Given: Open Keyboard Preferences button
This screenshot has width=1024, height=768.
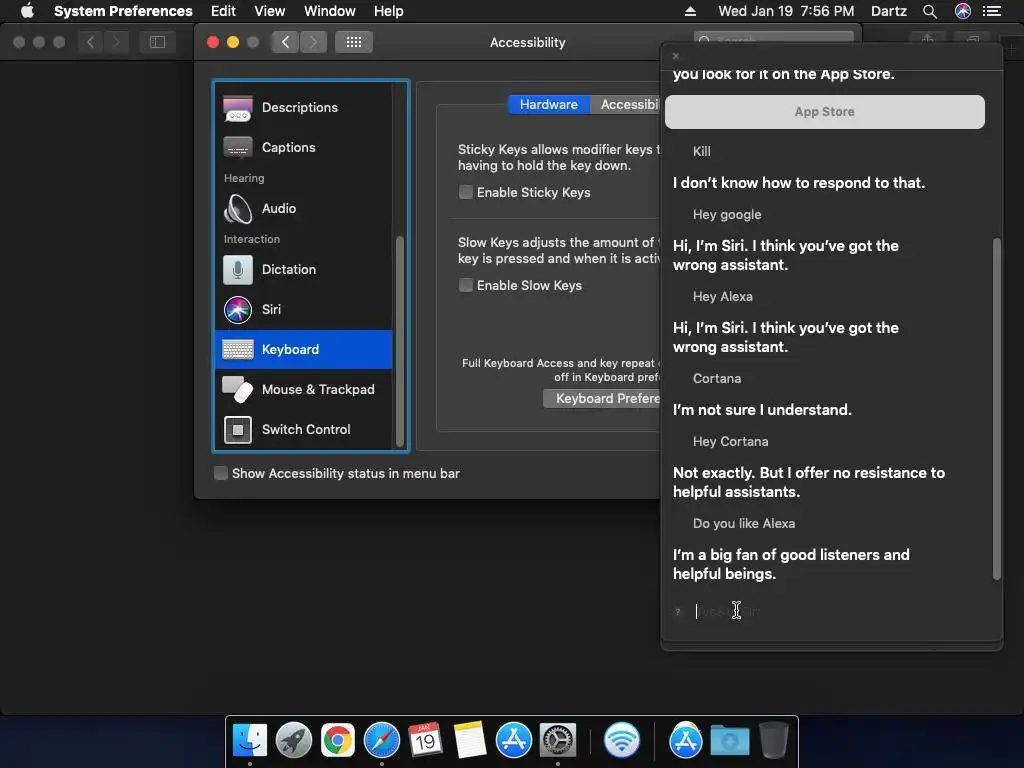Looking at the screenshot, I should coord(602,398).
